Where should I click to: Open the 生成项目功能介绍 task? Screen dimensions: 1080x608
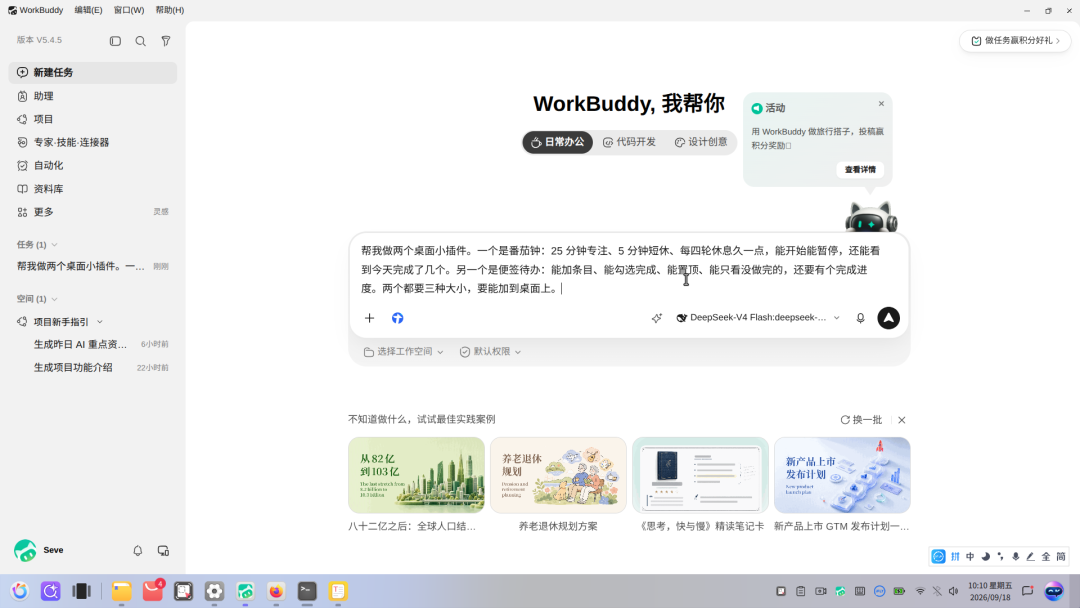coord(92,368)
